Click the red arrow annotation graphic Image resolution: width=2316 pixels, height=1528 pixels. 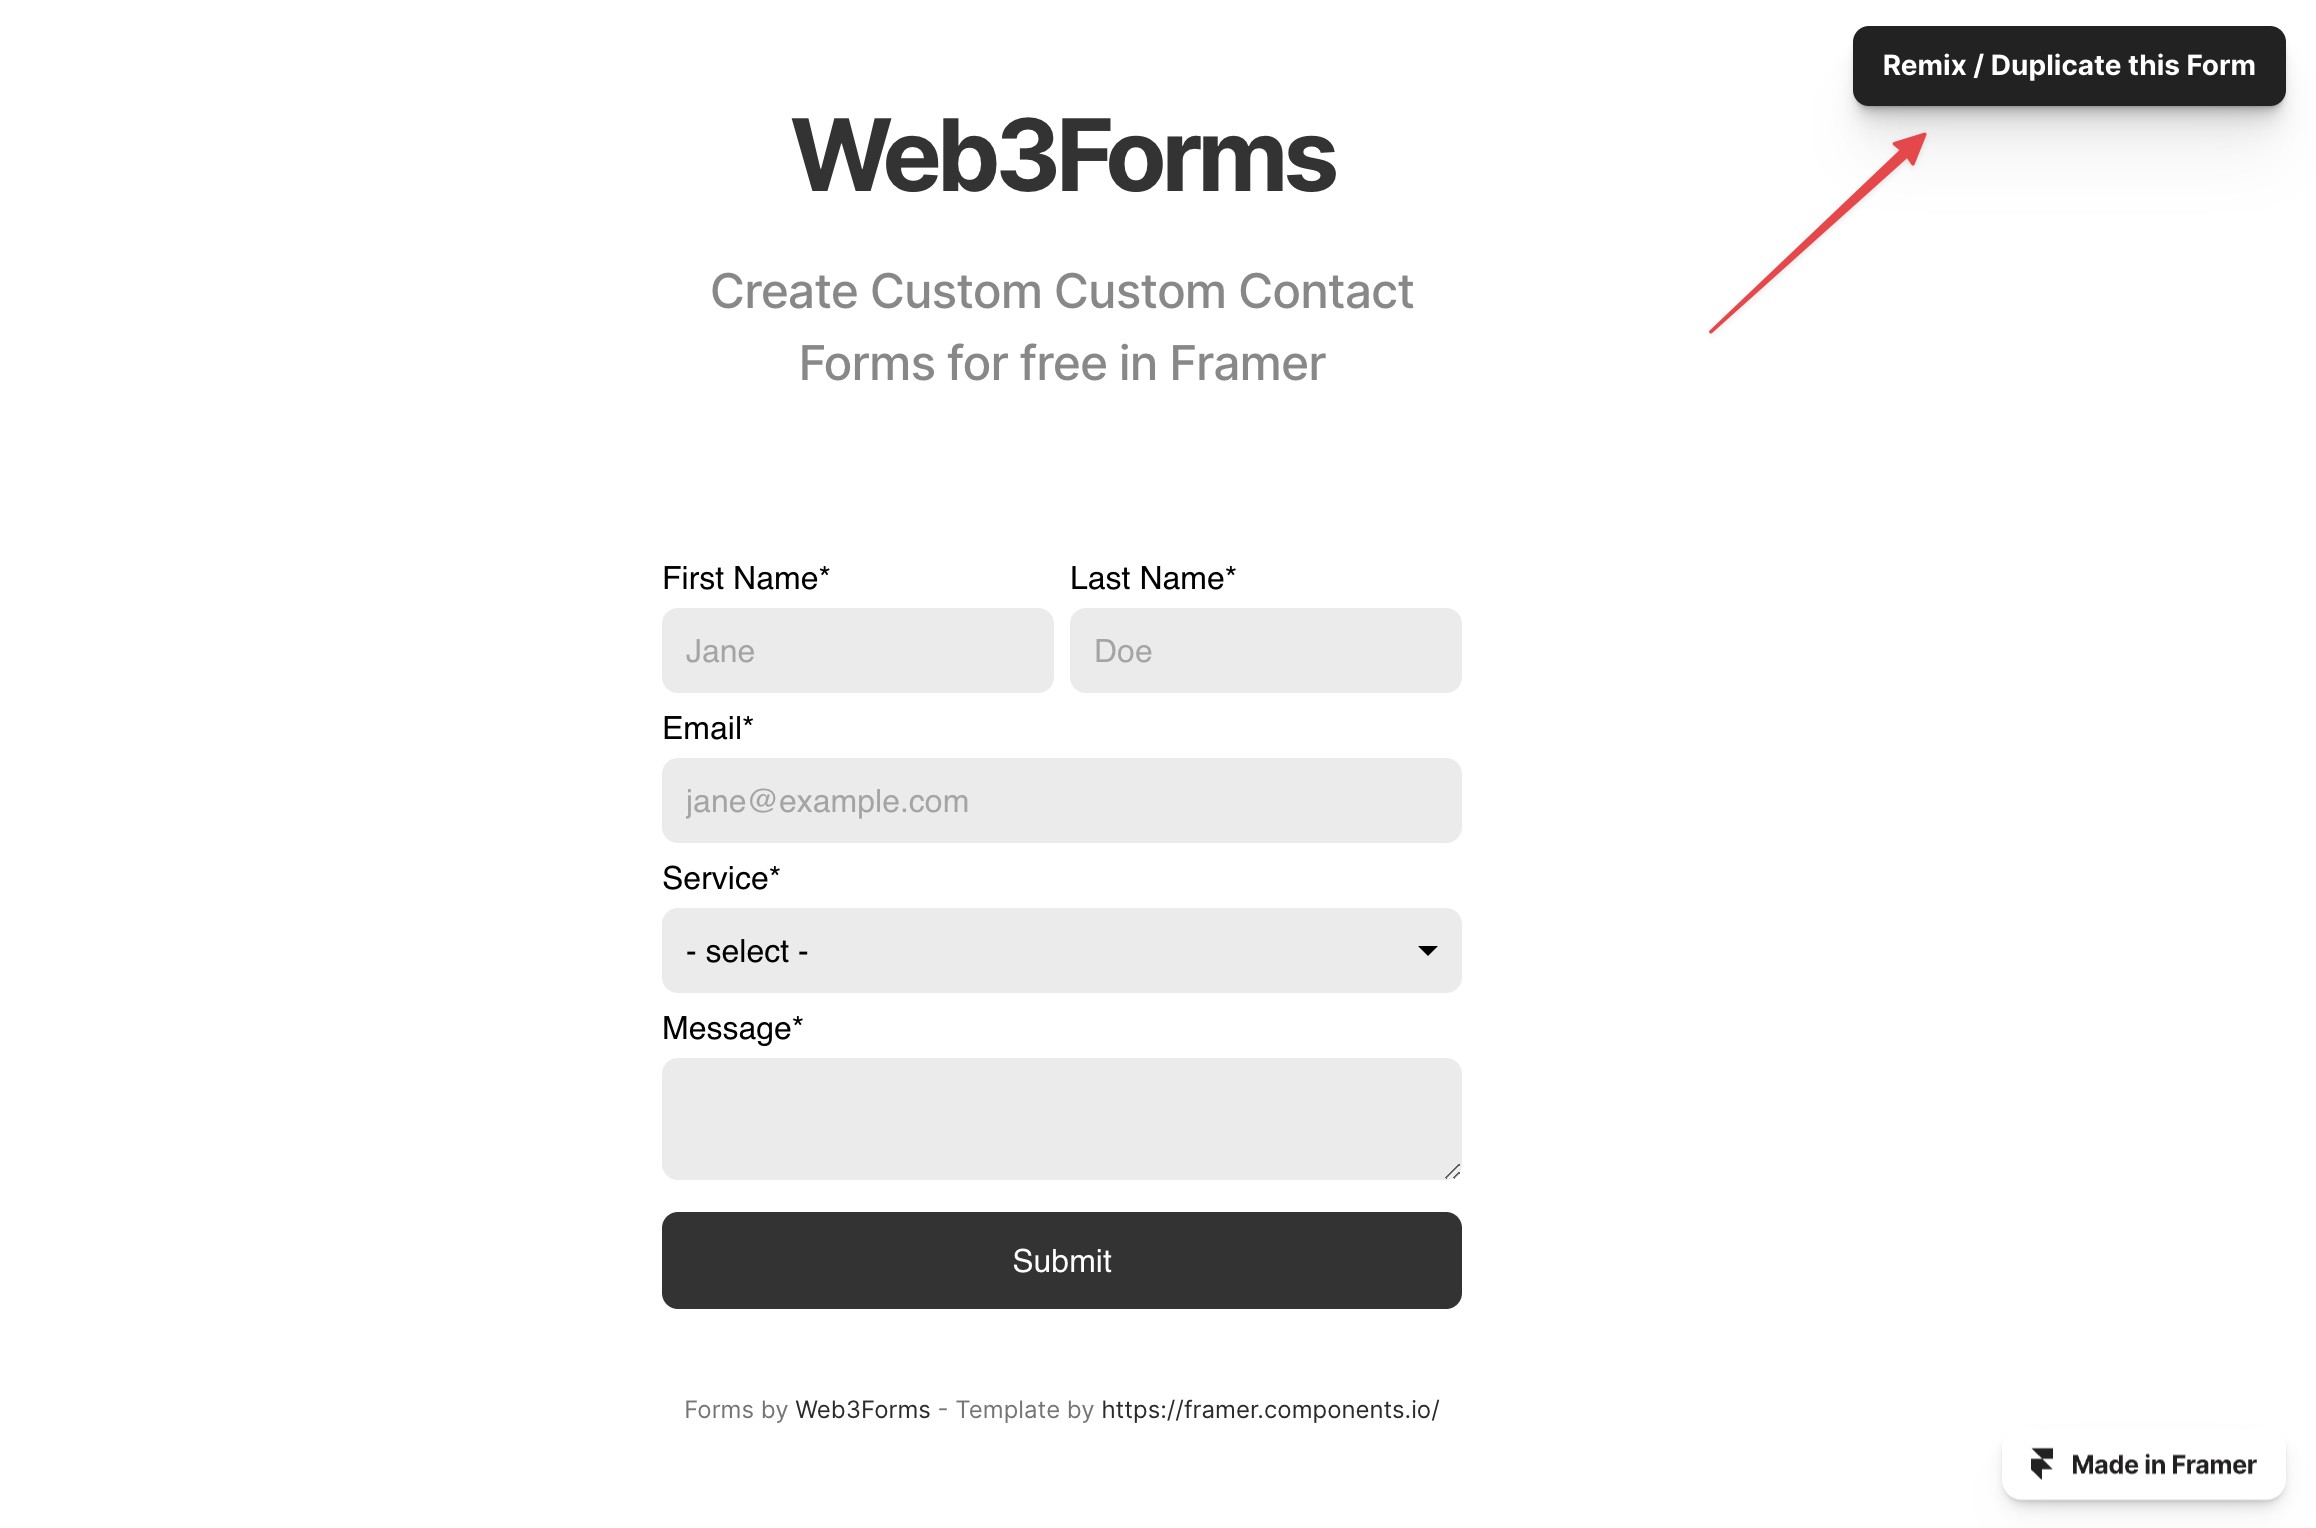coord(1818,232)
